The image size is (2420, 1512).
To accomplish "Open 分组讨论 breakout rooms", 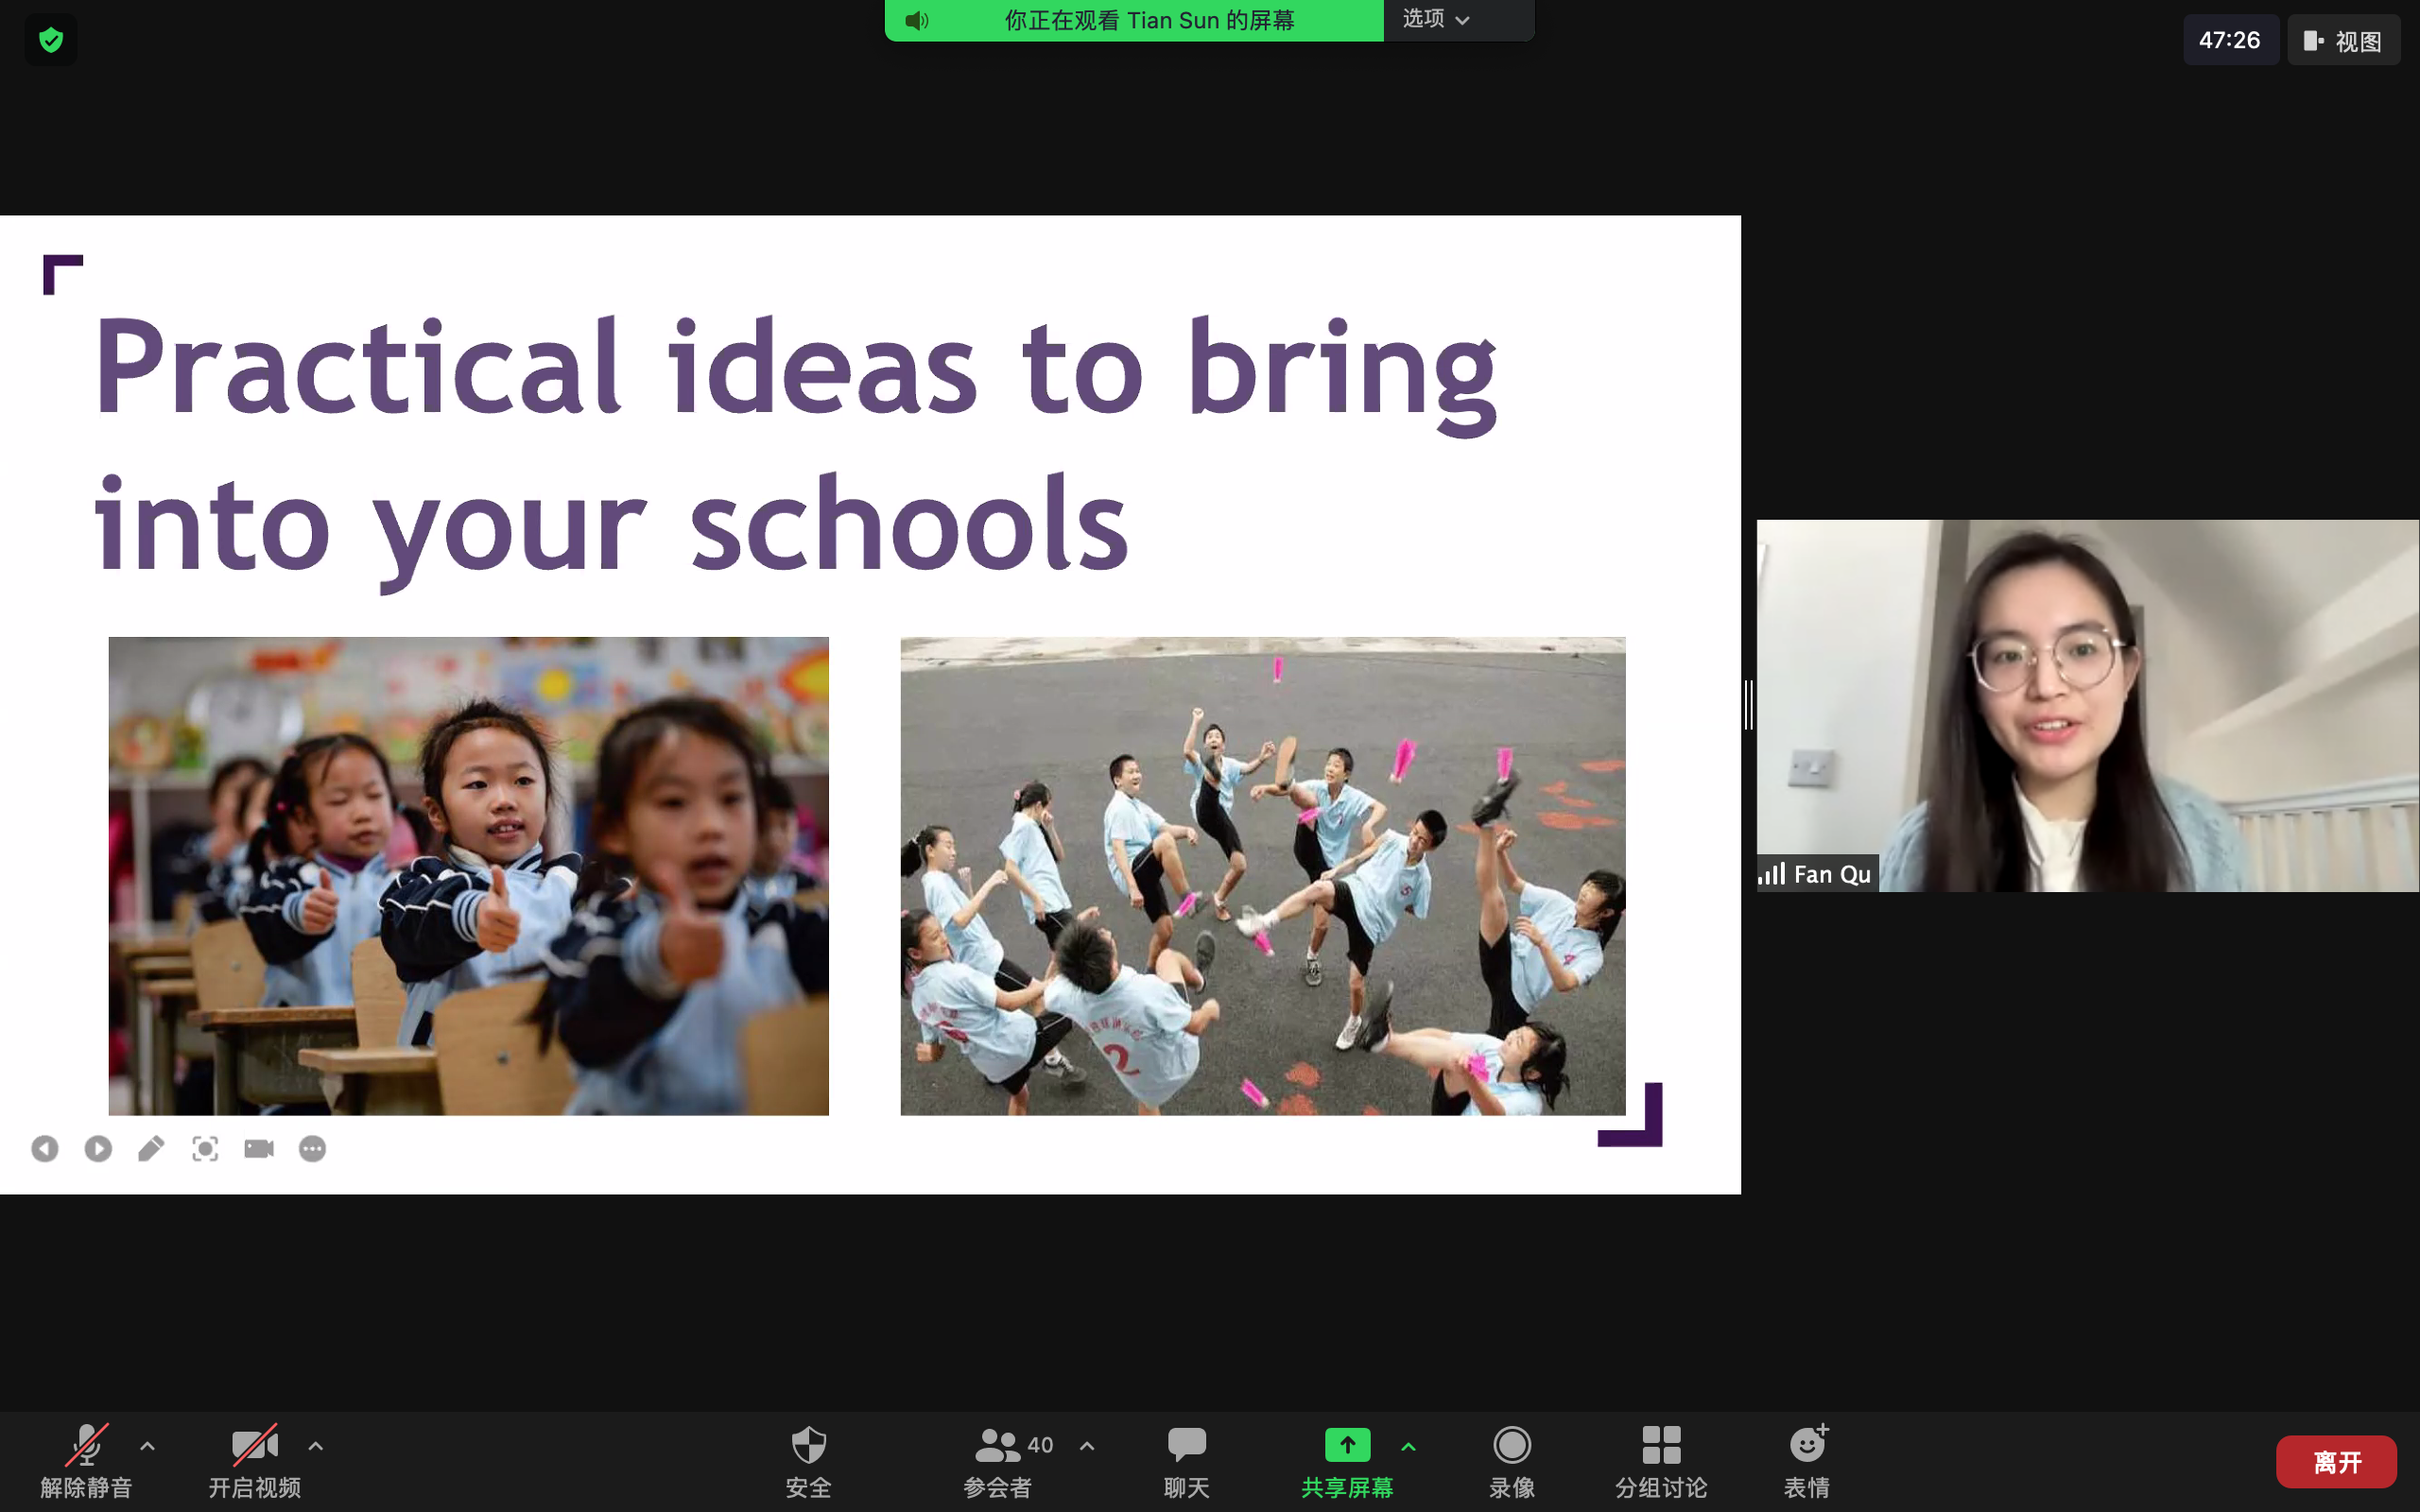I will (x=1661, y=1461).
